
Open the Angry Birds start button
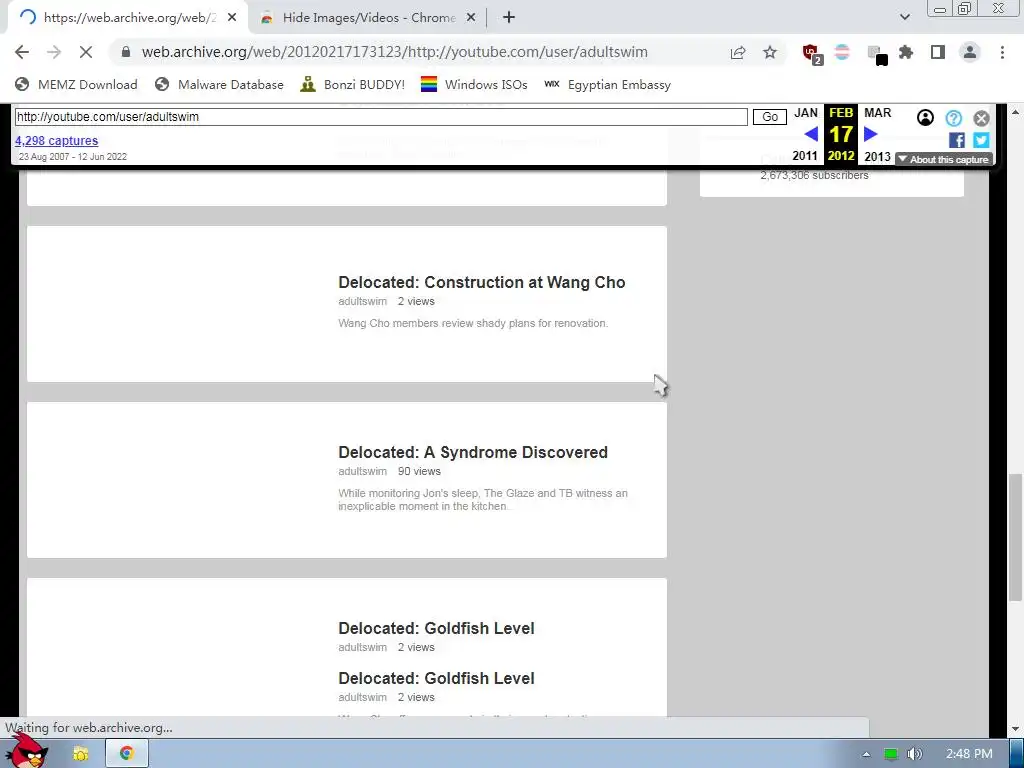[x=26, y=751]
